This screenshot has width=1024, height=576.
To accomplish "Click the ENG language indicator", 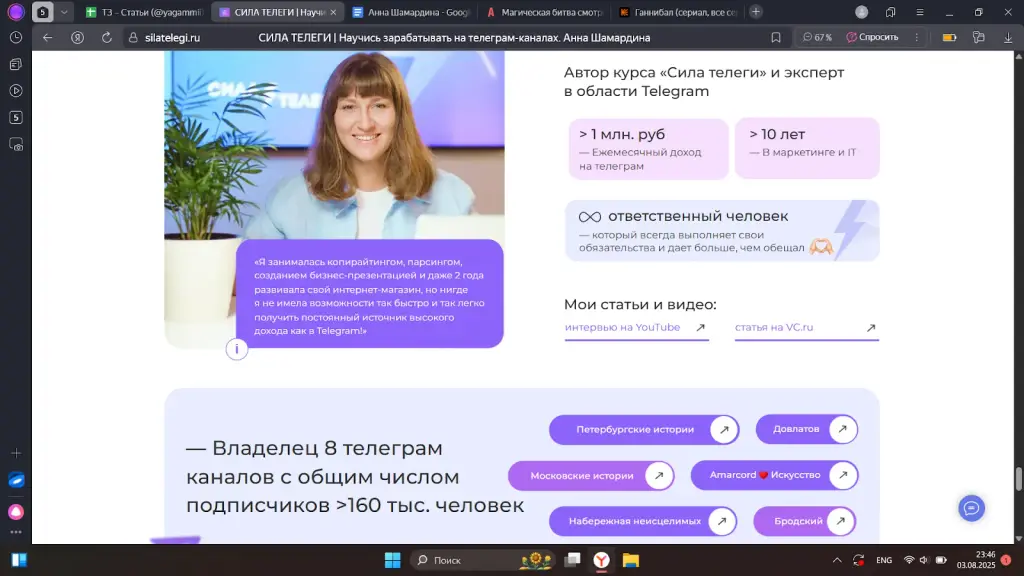I will [884, 560].
